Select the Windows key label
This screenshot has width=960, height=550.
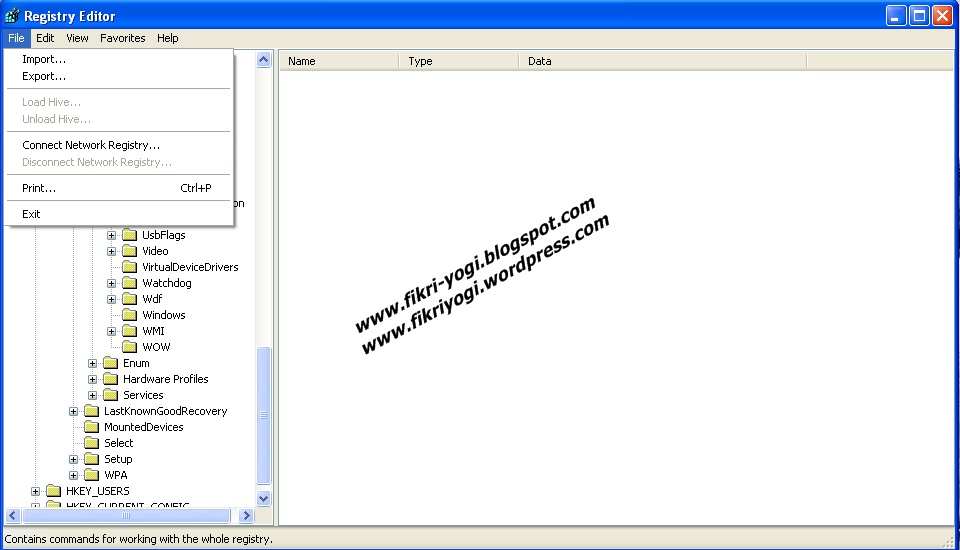pyautogui.click(x=163, y=315)
